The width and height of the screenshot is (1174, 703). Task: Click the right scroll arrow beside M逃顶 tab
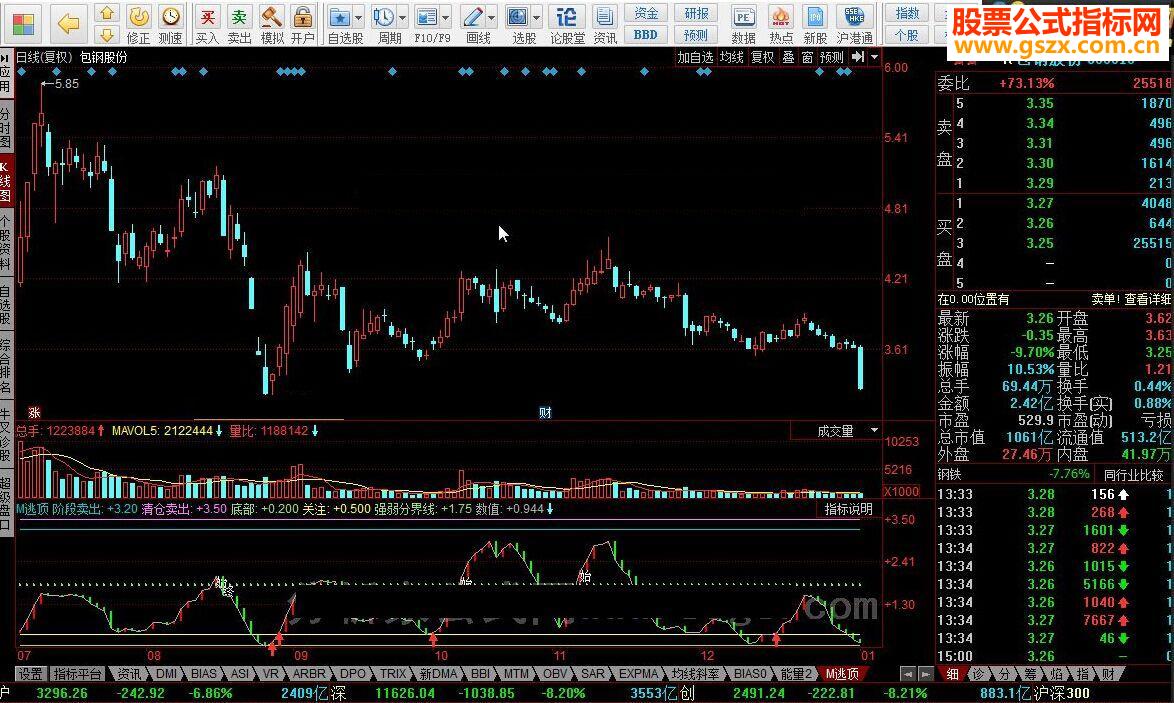925,674
